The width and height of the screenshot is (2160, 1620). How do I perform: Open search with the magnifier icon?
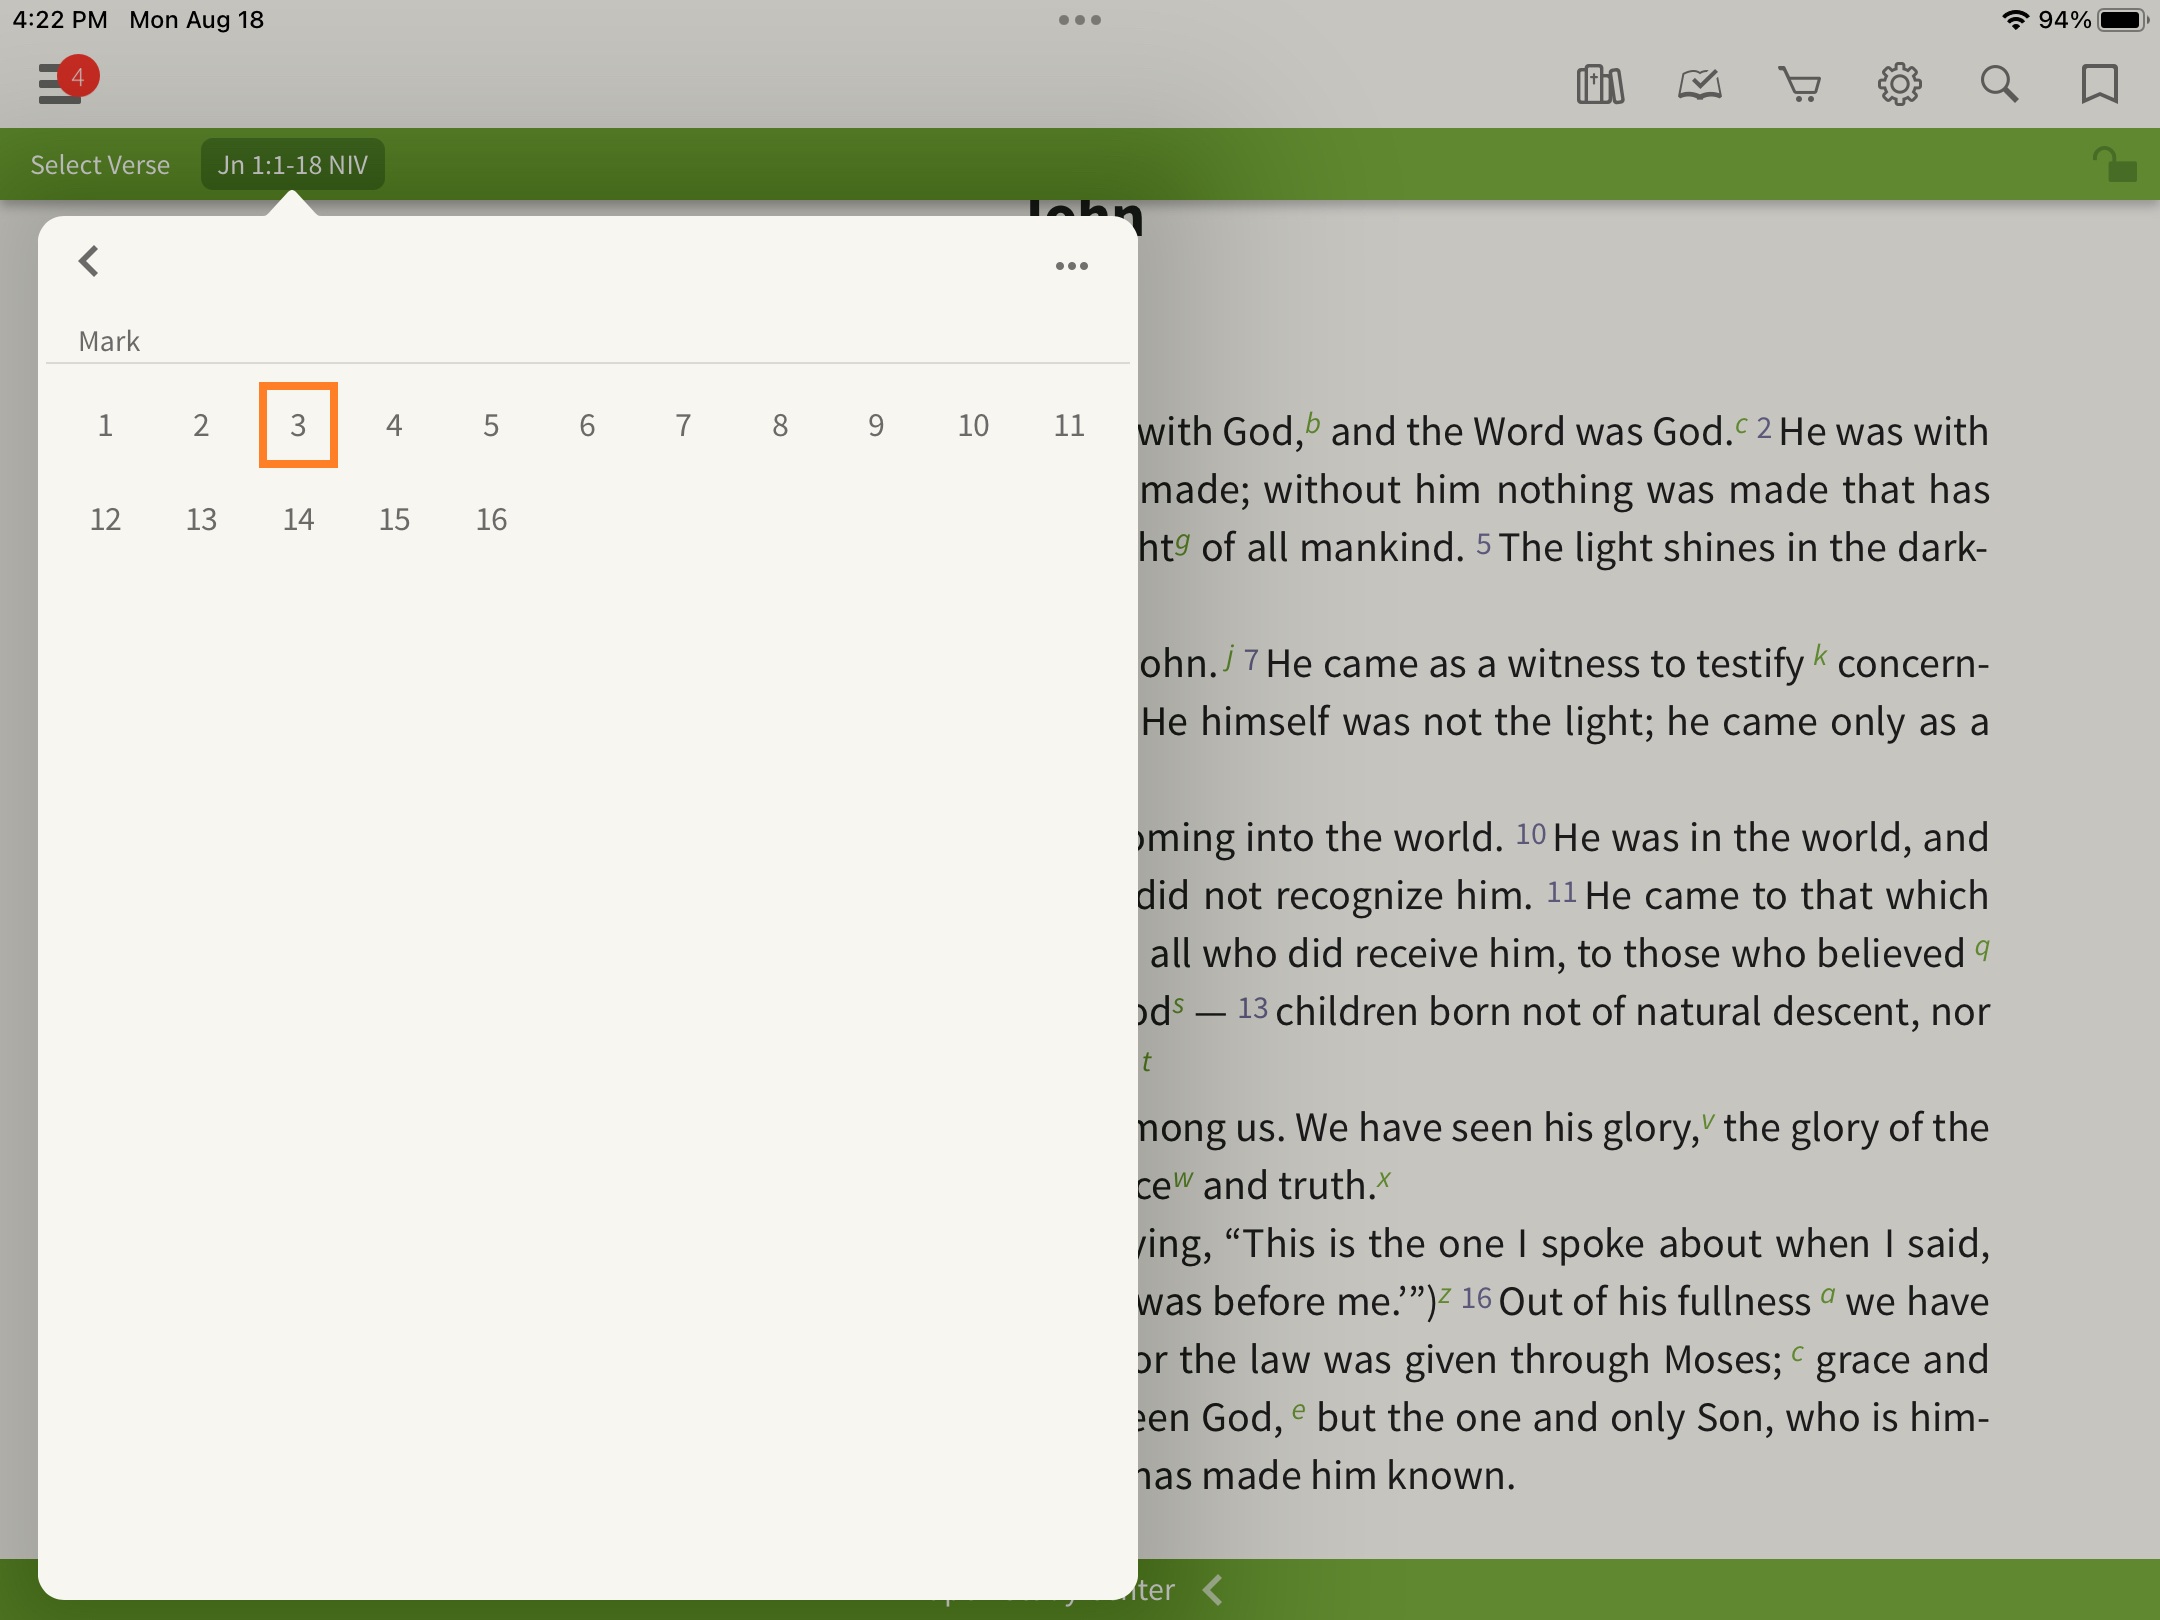(1999, 84)
